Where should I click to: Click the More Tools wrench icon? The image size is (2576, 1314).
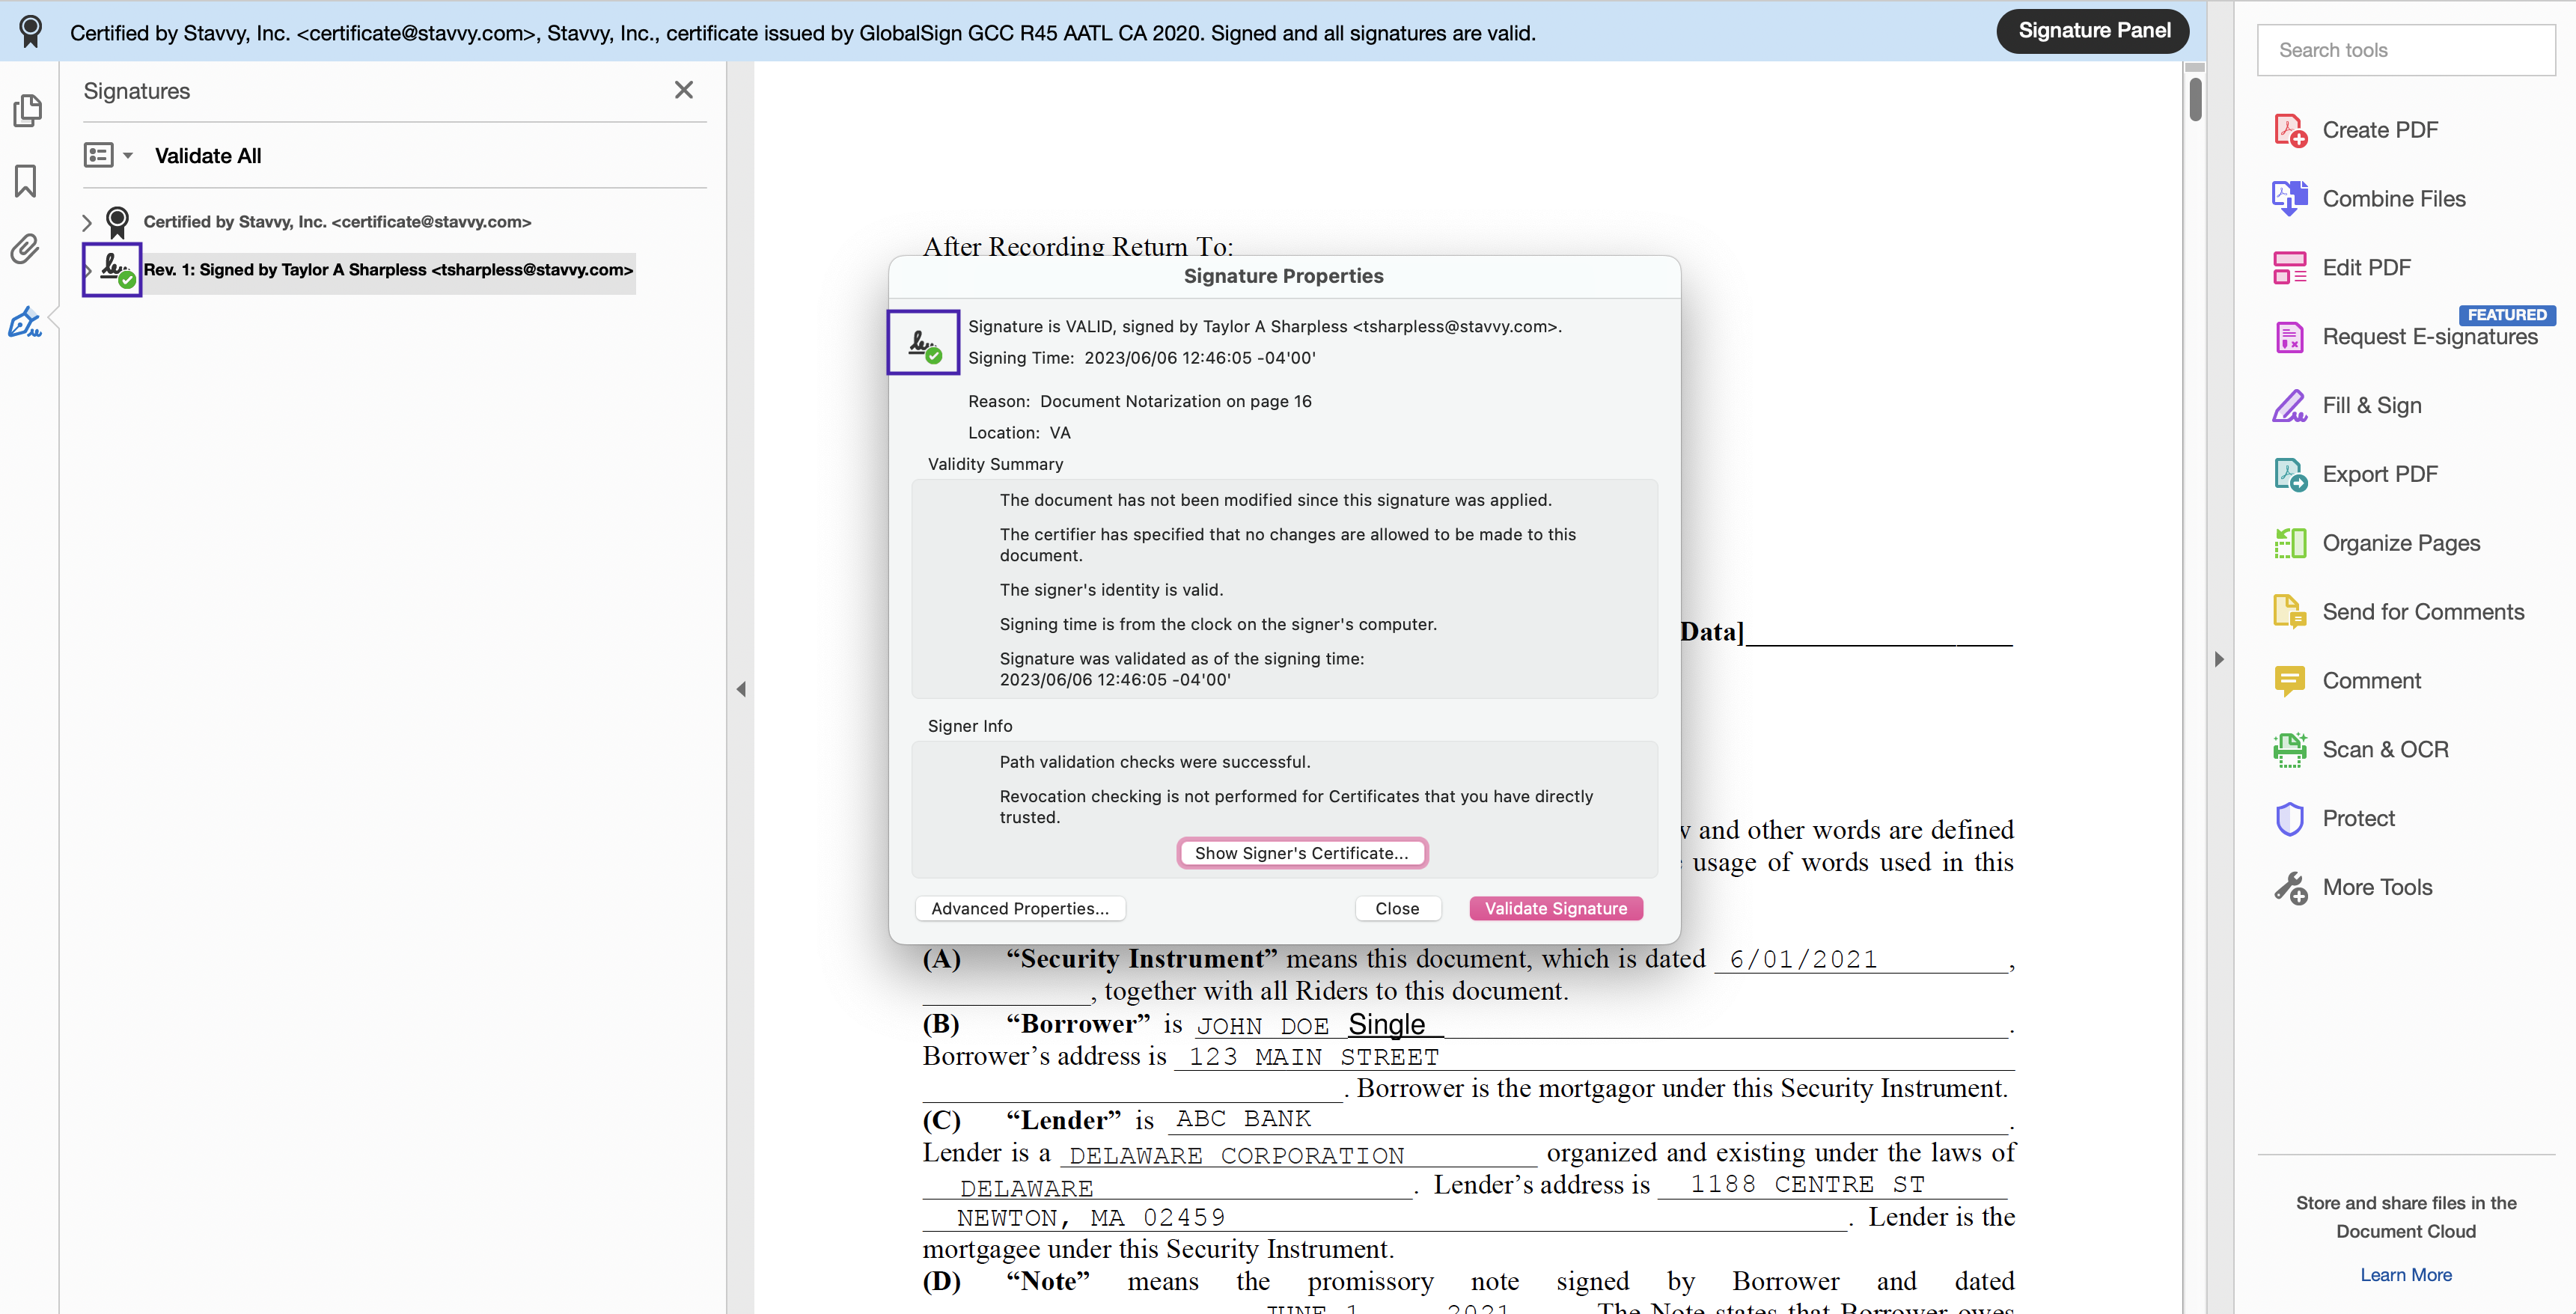click(2290, 888)
